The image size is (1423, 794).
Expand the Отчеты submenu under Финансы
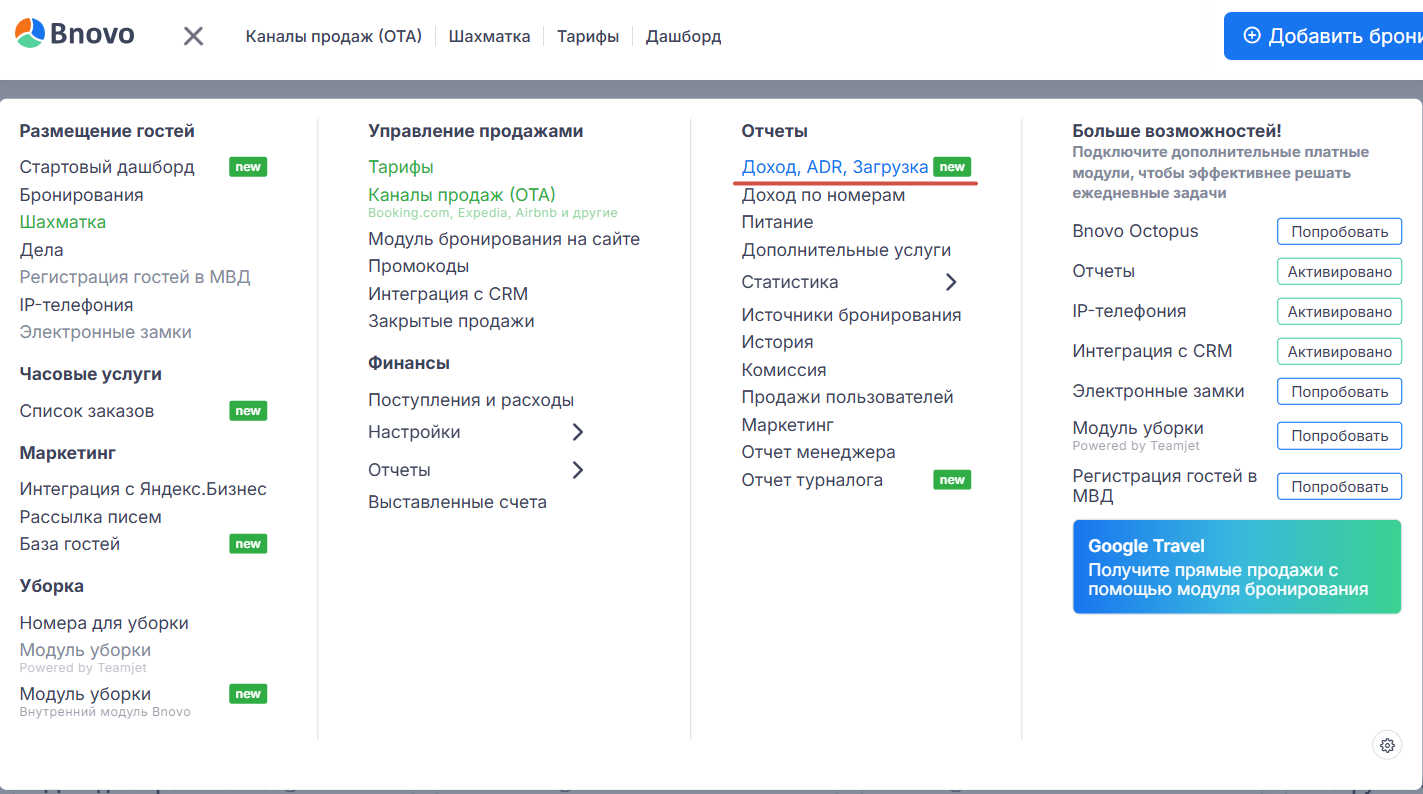click(577, 470)
